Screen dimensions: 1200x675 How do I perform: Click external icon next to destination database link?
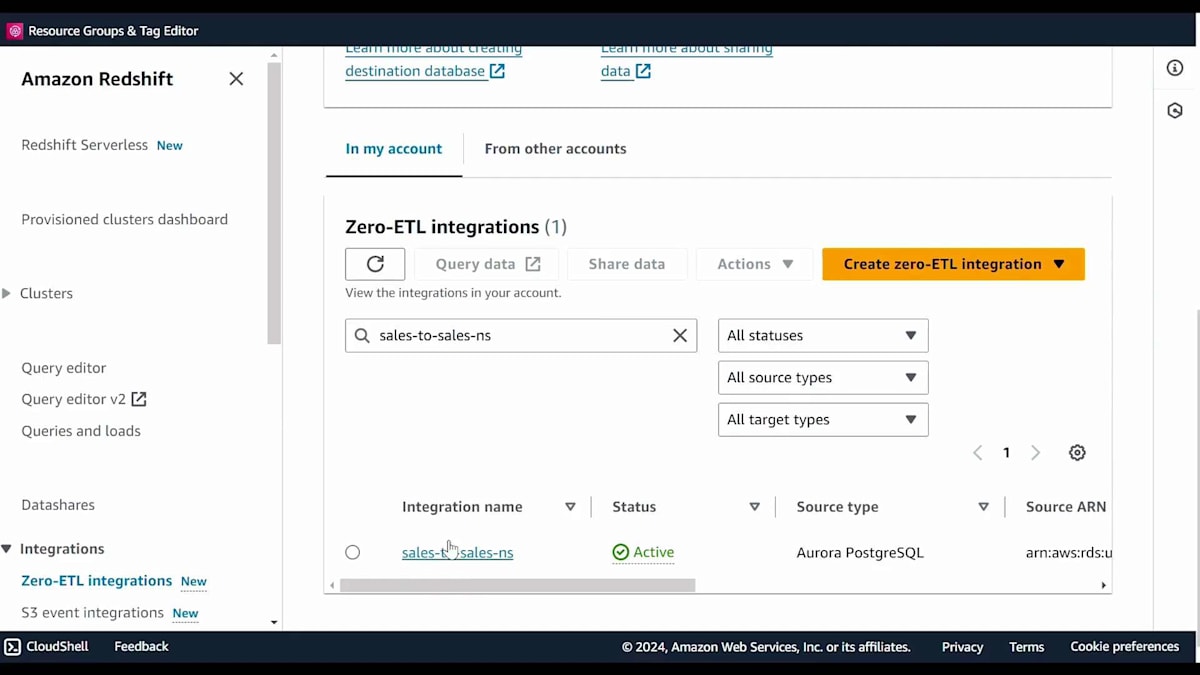tap(497, 71)
